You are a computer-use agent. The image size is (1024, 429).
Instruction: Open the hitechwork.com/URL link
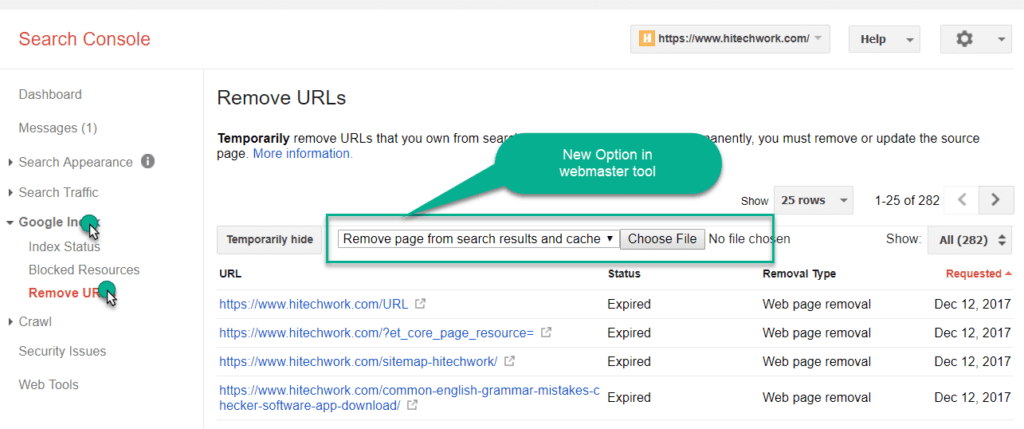(313, 304)
